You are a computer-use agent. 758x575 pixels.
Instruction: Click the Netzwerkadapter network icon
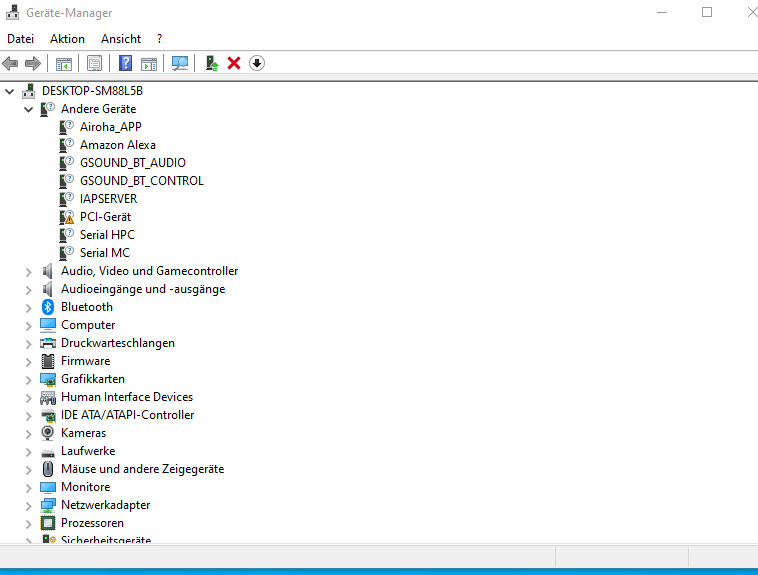click(x=47, y=505)
